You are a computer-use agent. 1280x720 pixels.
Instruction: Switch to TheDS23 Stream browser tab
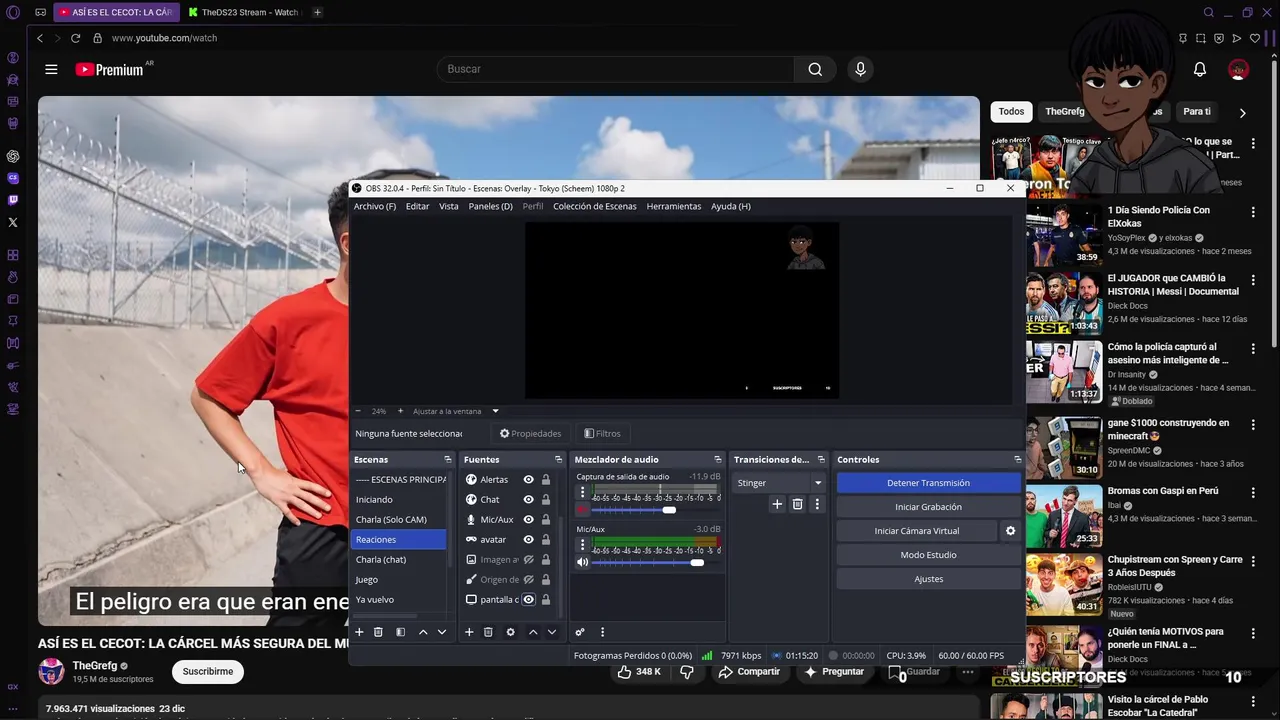coord(245,12)
